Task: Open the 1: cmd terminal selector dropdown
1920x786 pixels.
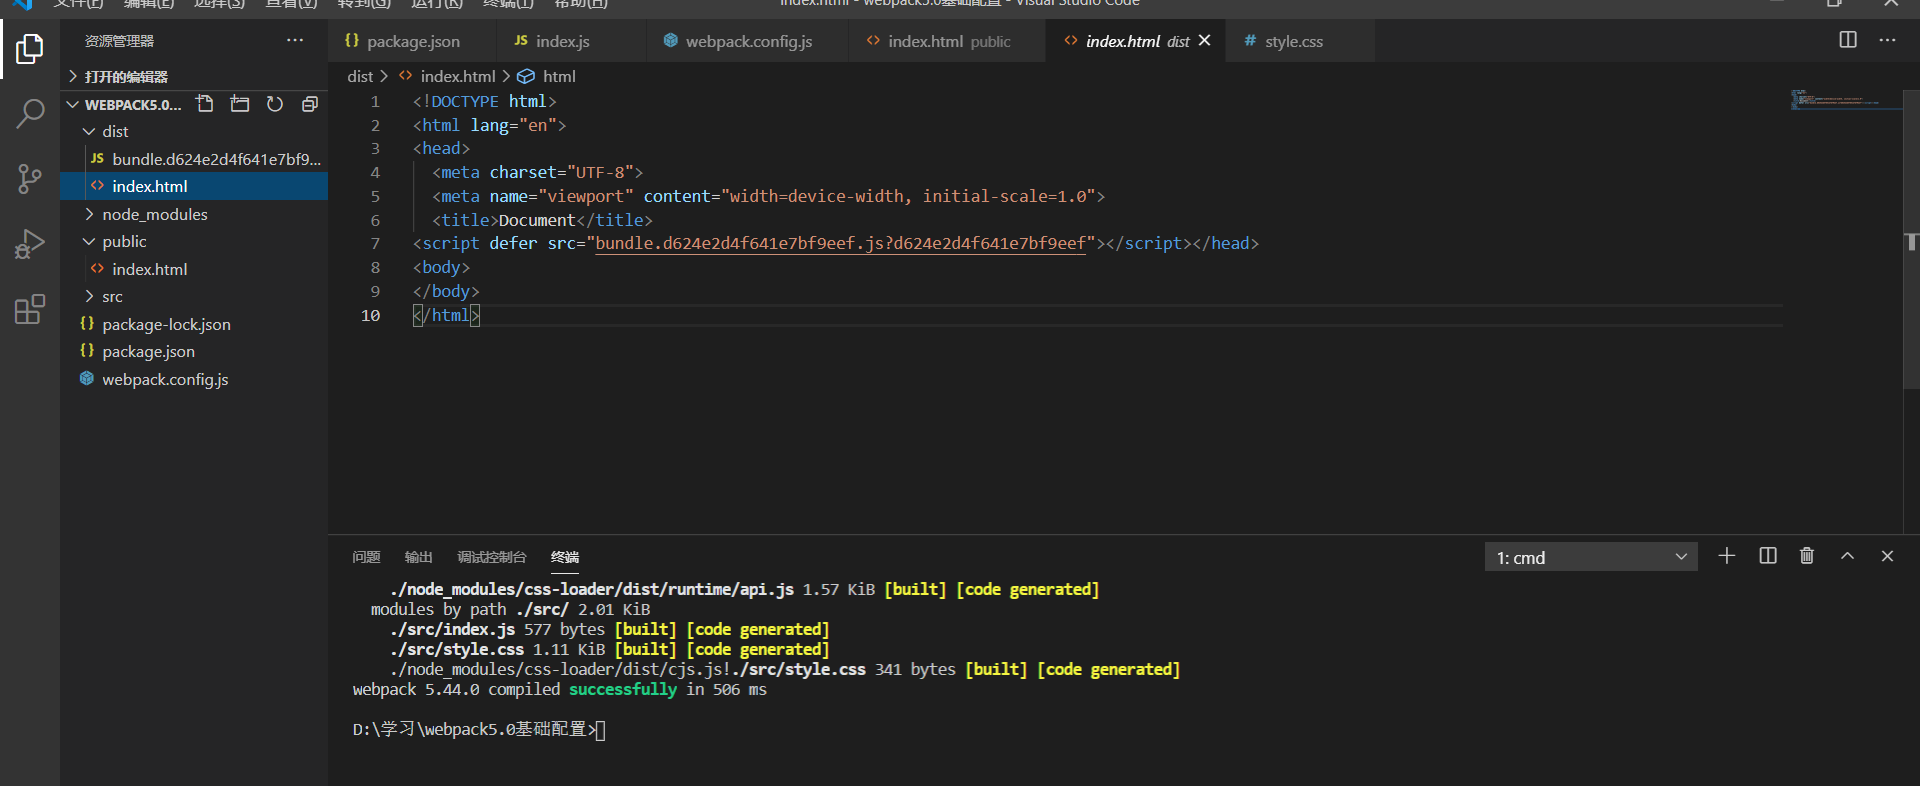Action: 1591,557
